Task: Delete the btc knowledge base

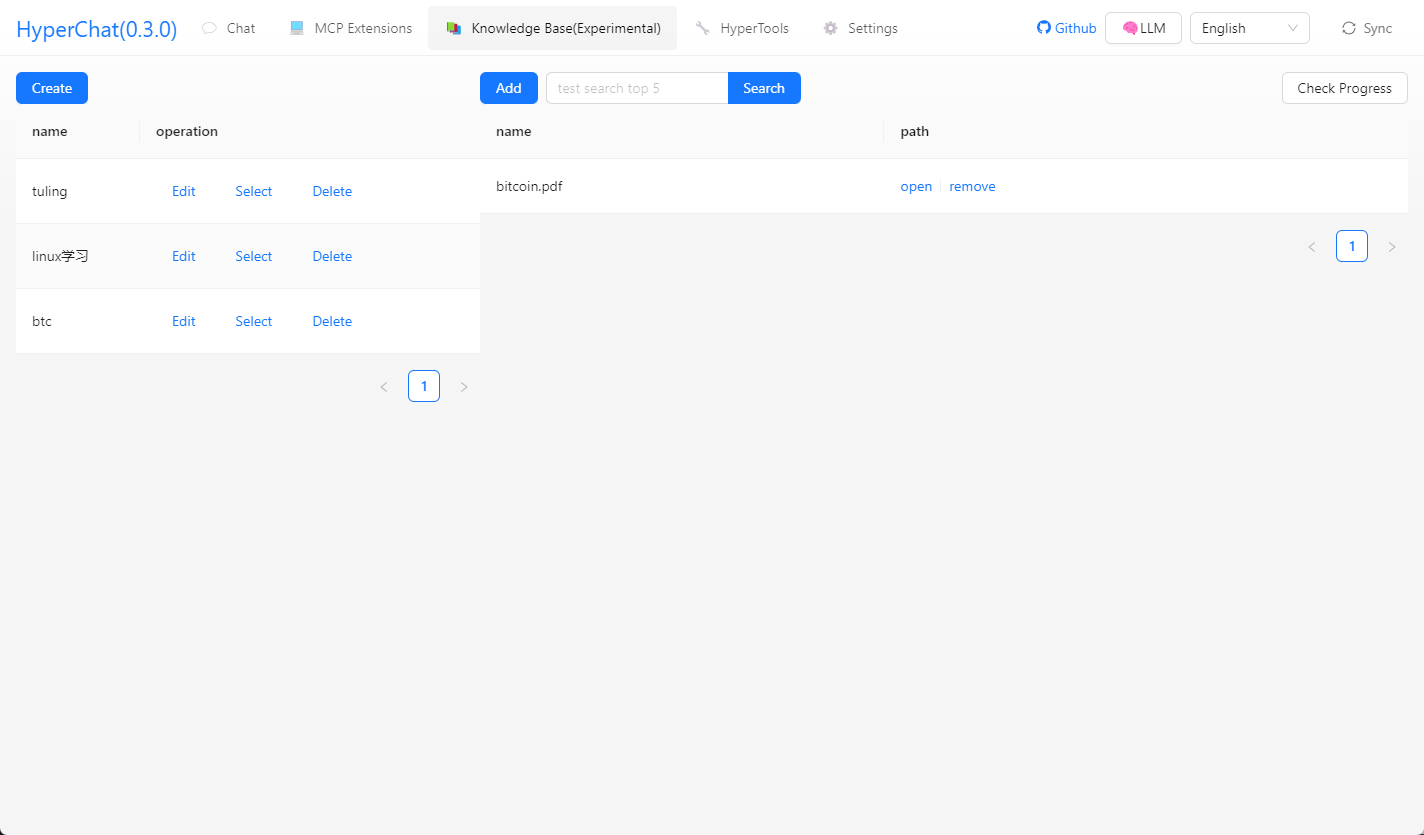Action: pyautogui.click(x=332, y=321)
